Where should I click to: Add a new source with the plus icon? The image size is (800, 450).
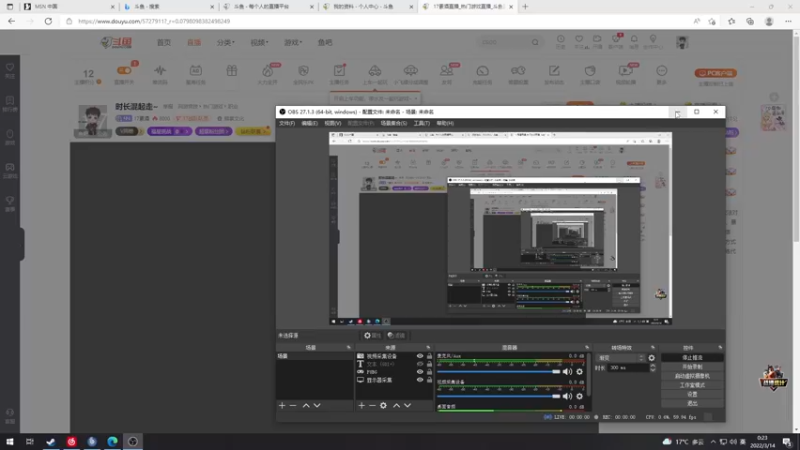pos(361,406)
